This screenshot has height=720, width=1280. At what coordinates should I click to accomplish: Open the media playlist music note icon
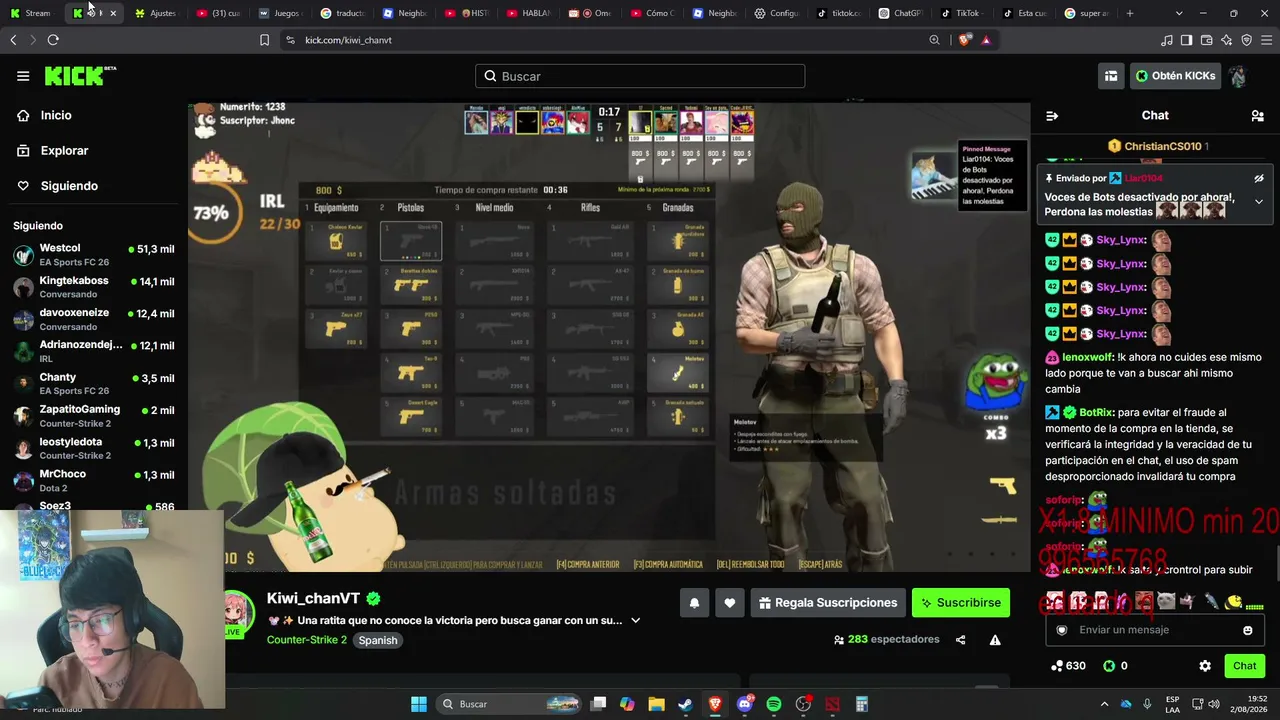pos(1167,40)
